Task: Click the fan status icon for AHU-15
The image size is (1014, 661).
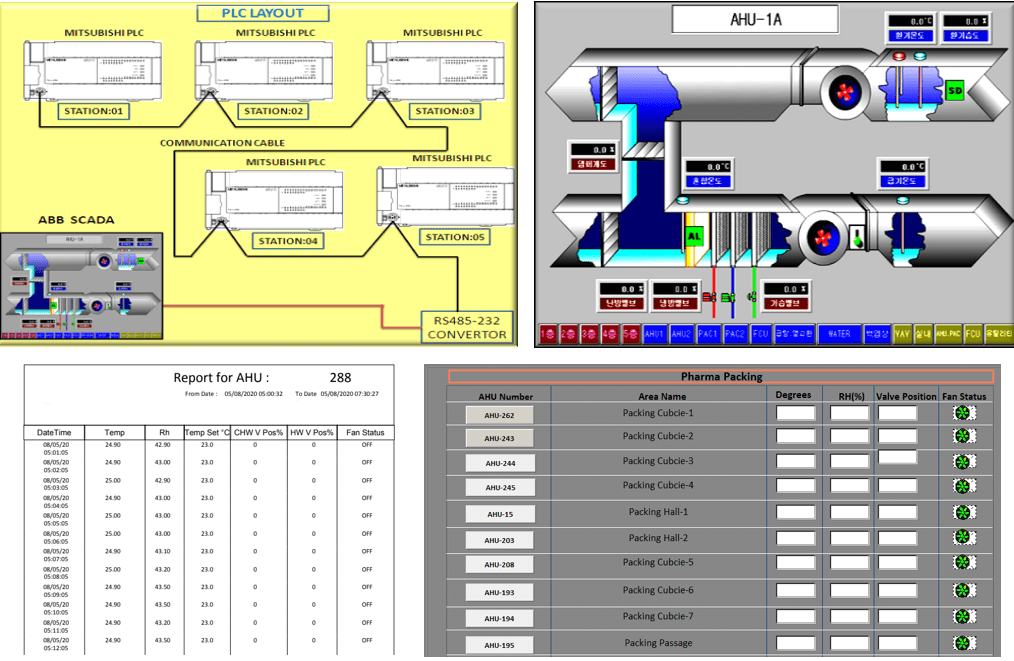Action: 964,513
